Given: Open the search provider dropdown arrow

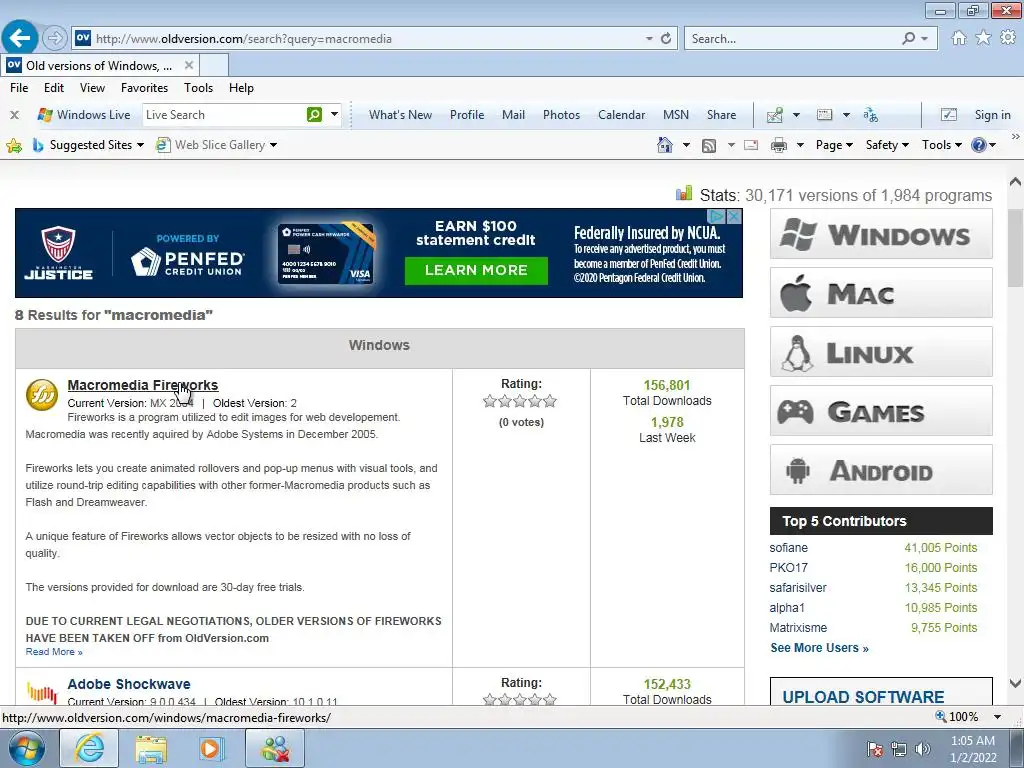Looking at the screenshot, I should click(925, 39).
